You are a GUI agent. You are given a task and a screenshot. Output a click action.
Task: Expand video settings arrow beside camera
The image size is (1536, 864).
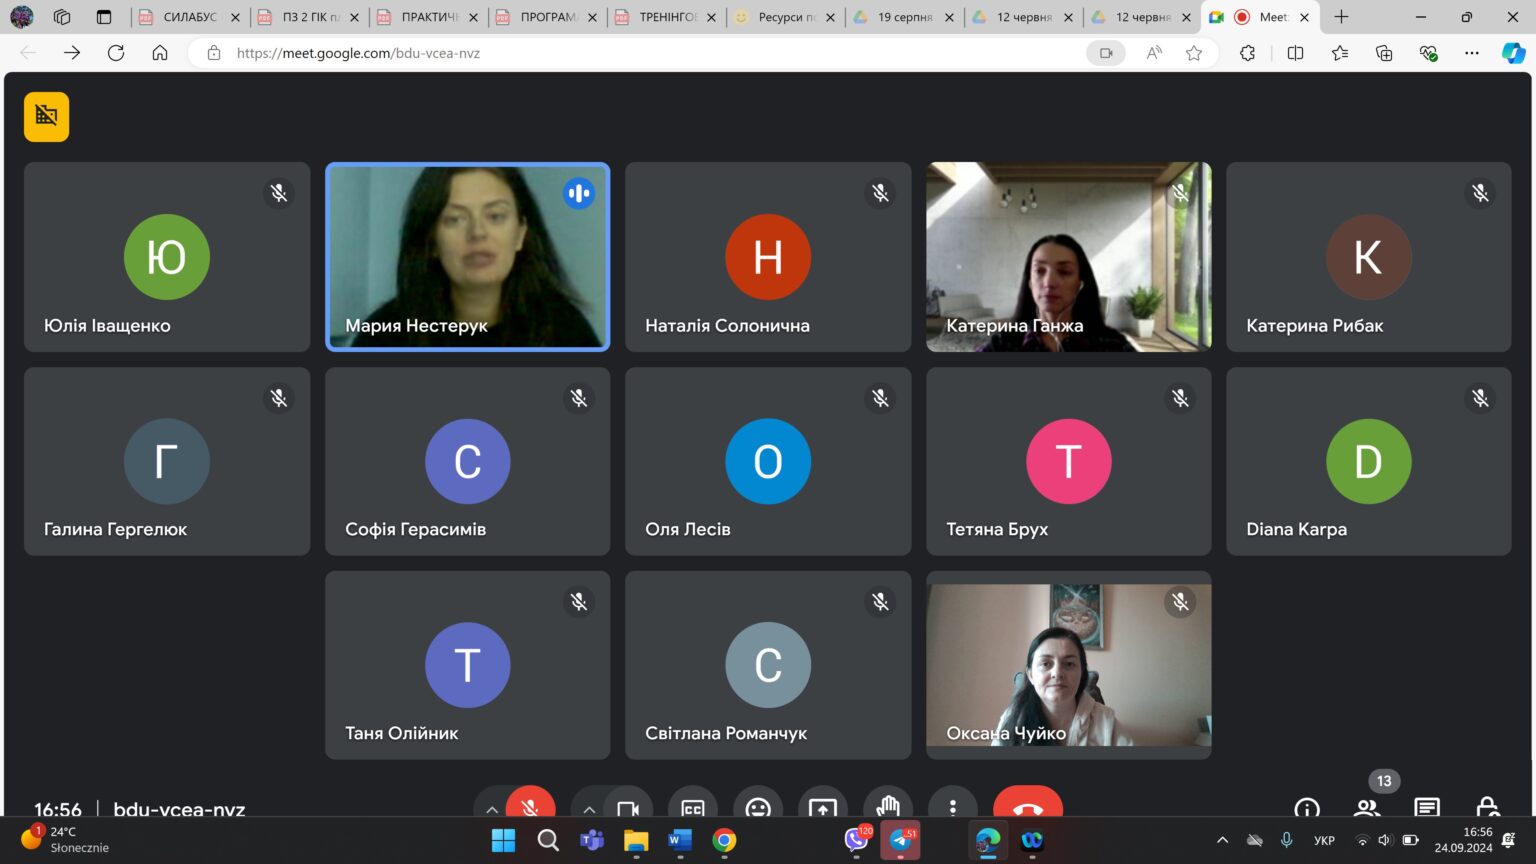[x=589, y=809]
